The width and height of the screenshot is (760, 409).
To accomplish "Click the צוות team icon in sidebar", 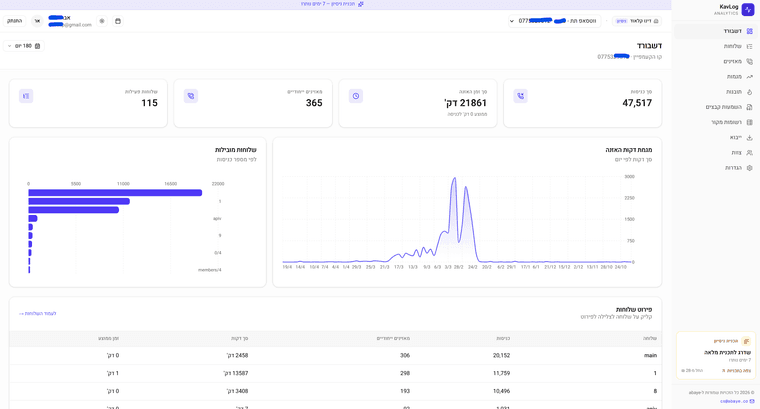I will 749,153.
